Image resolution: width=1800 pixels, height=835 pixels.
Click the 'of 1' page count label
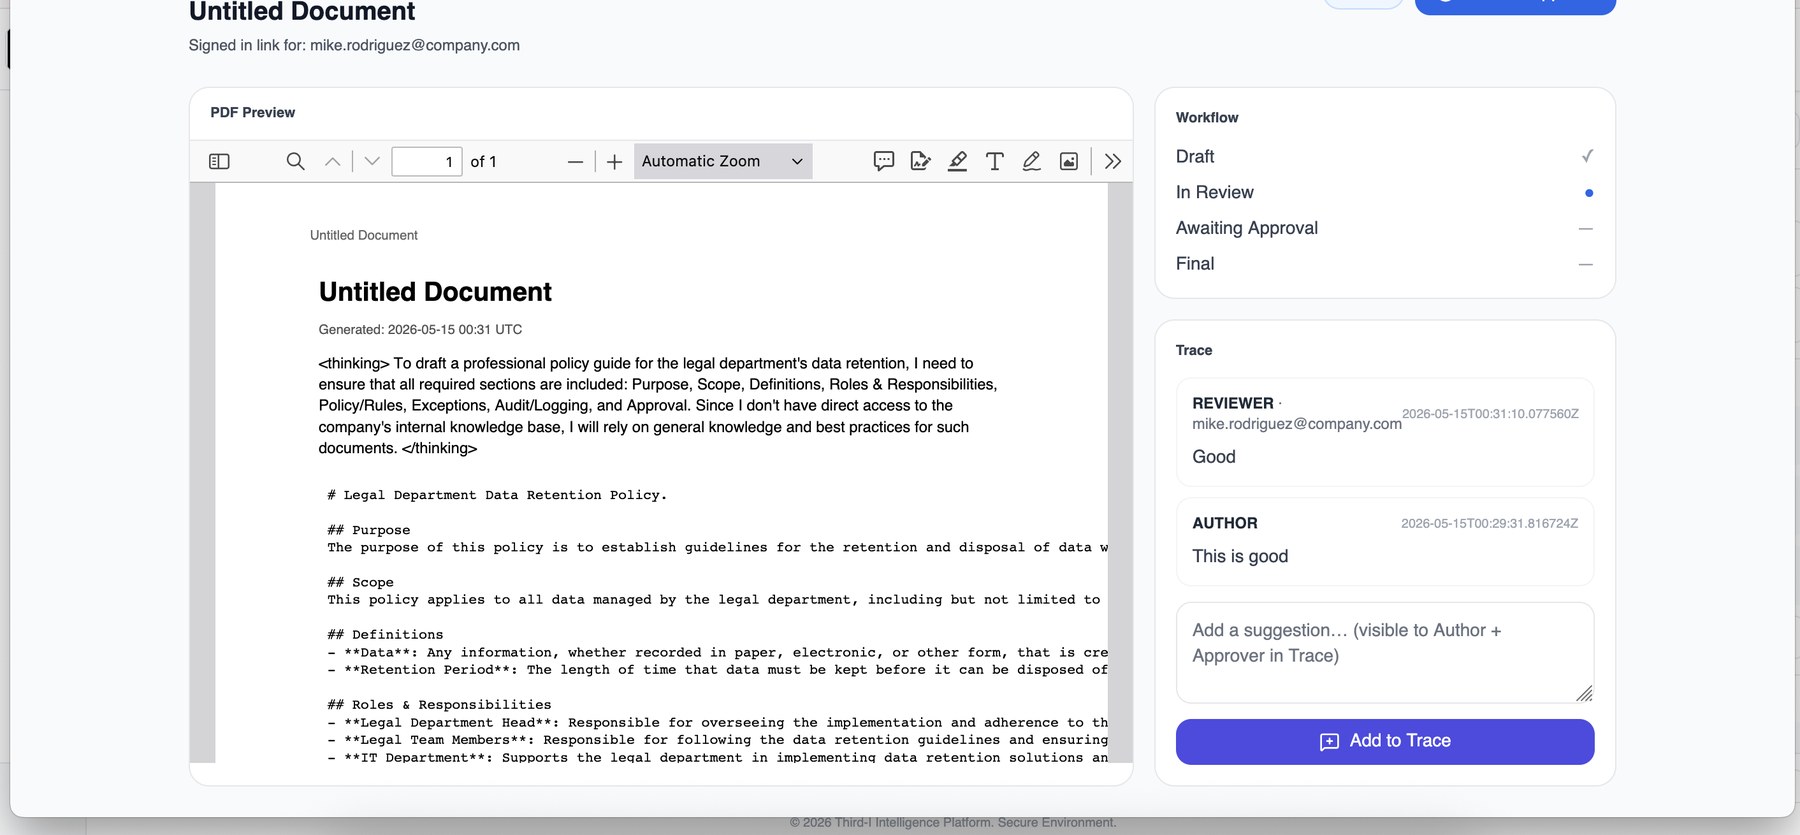(x=483, y=161)
